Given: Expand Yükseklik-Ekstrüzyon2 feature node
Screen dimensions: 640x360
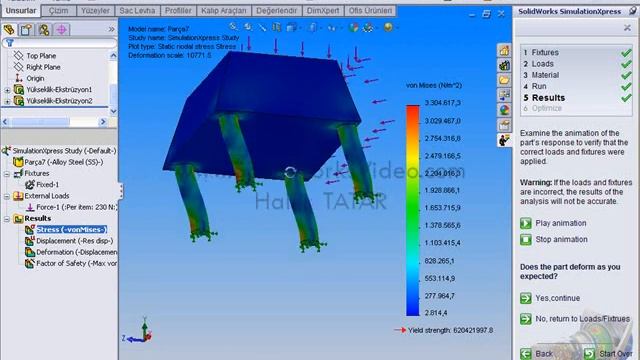Looking at the screenshot, I should tap(7, 101).
